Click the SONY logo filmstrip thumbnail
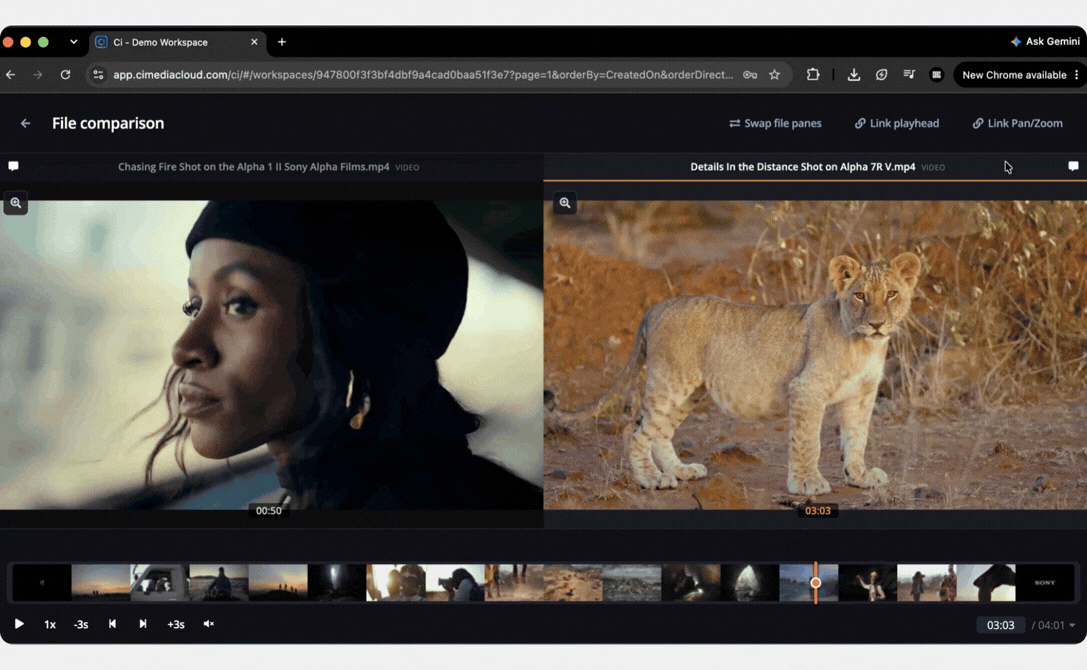The image size is (1087, 670). click(1045, 583)
